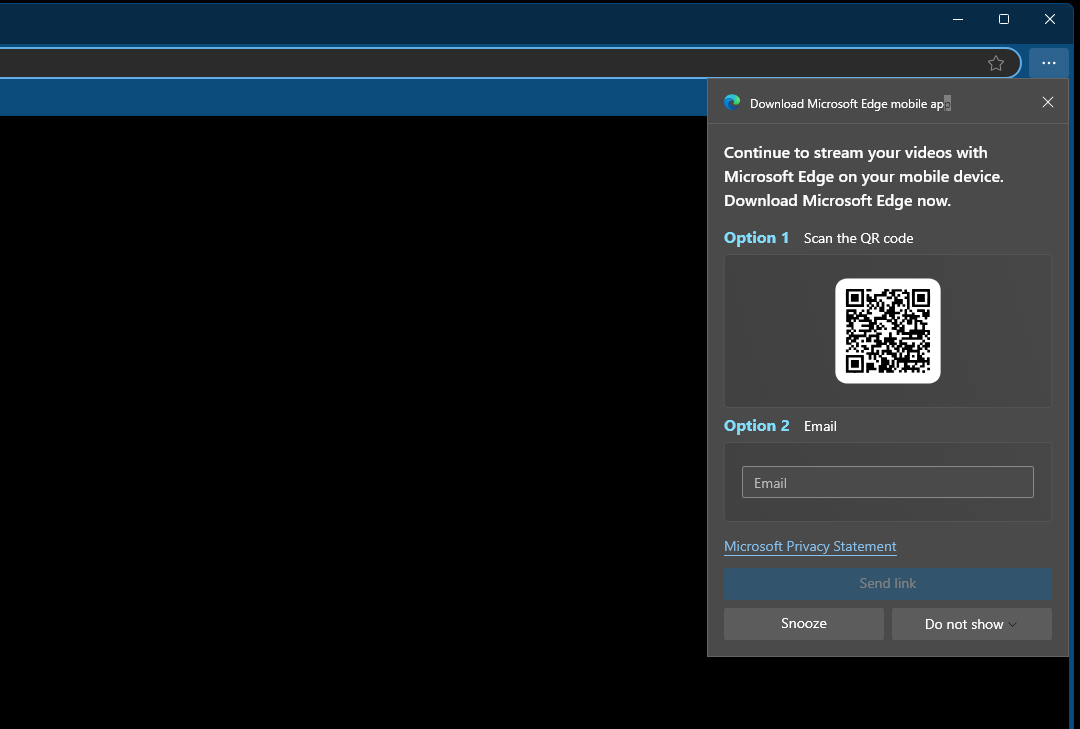Open the Microsoft Privacy Statement link
The height and width of the screenshot is (729, 1080).
tap(810, 546)
